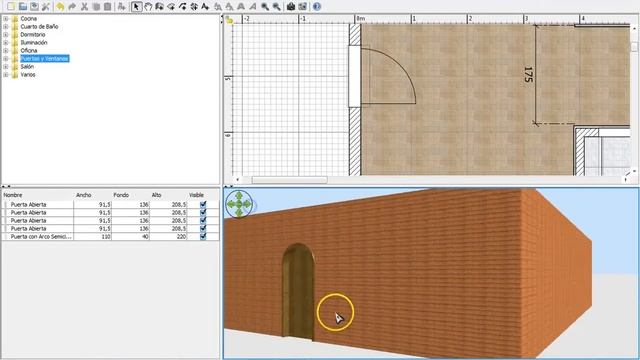Zoom in on the plan
Viewport: 640px width, 360px height.
pos(265,7)
